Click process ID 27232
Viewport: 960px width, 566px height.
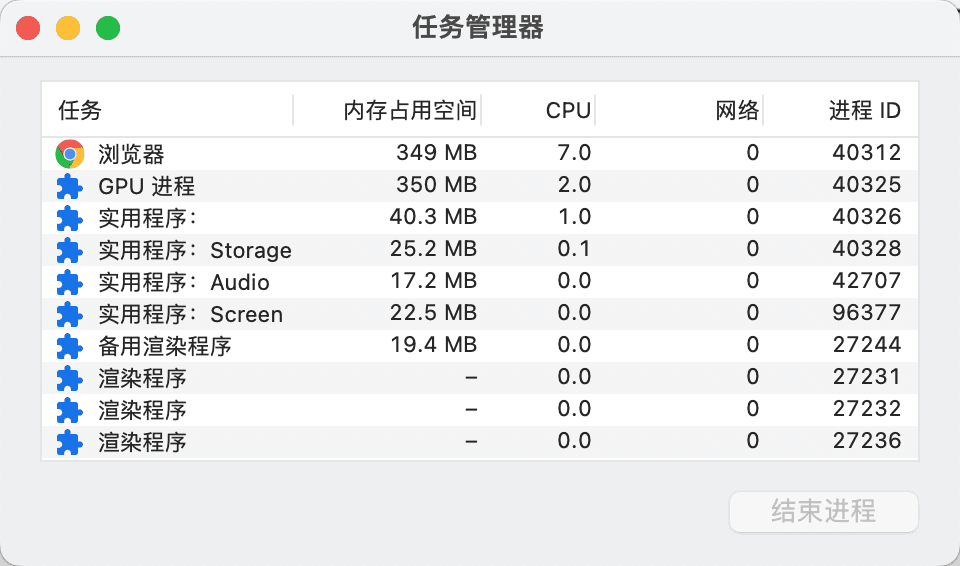point(867,408)
